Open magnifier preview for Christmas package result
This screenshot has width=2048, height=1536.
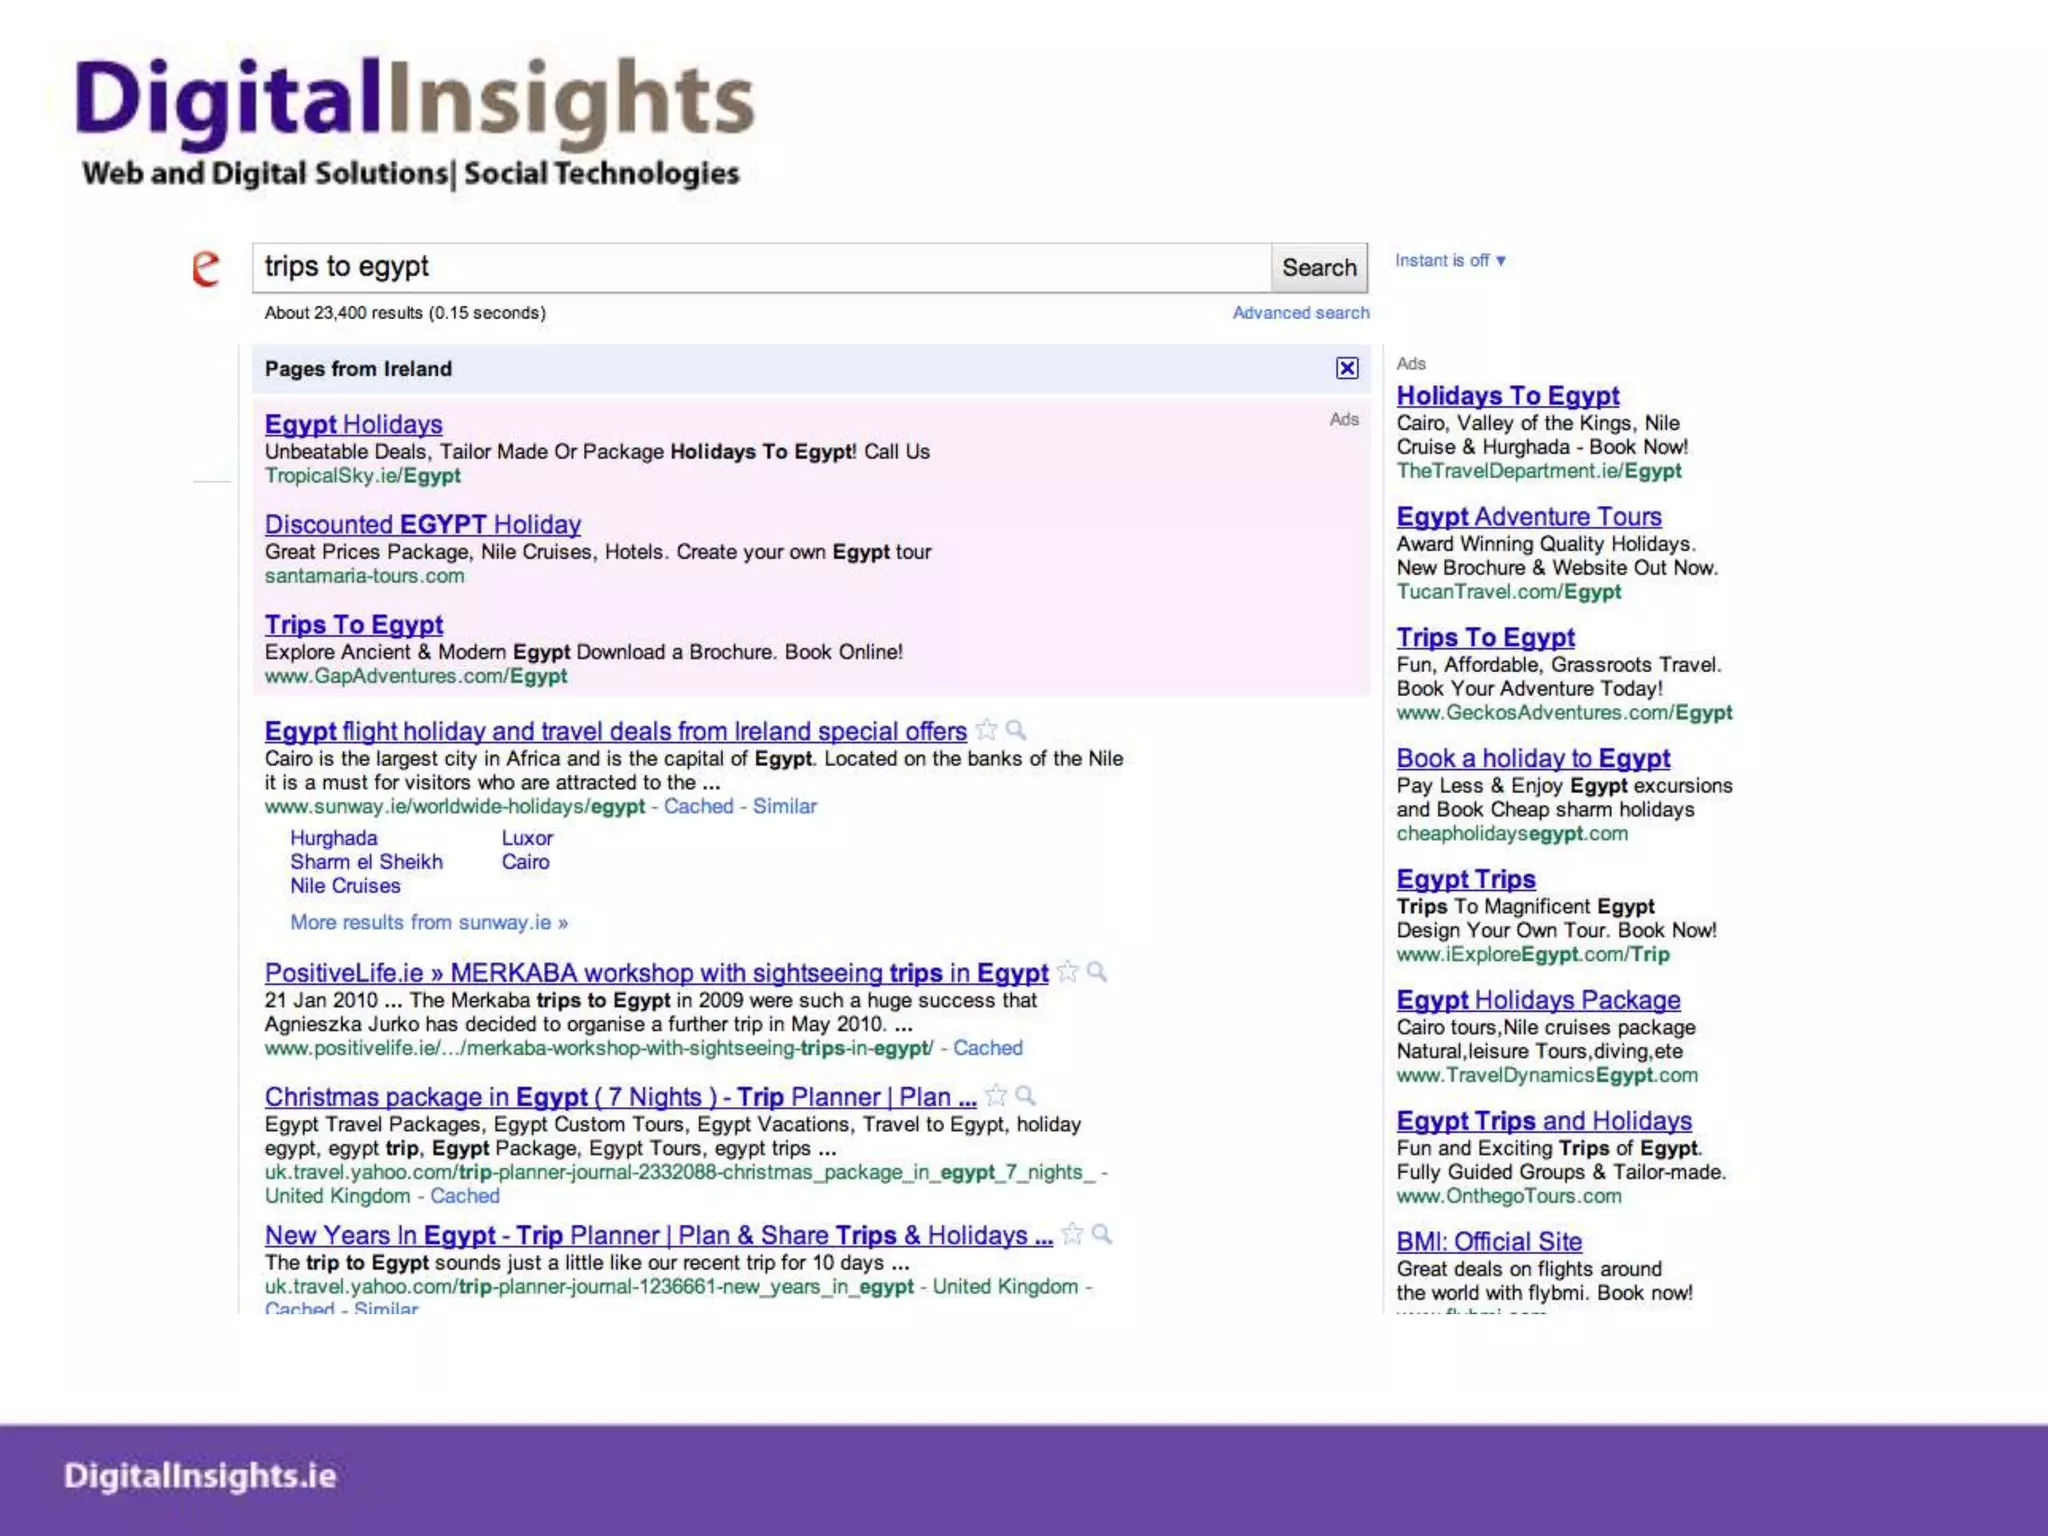pyautogui.click(x=1025, y=1096)
